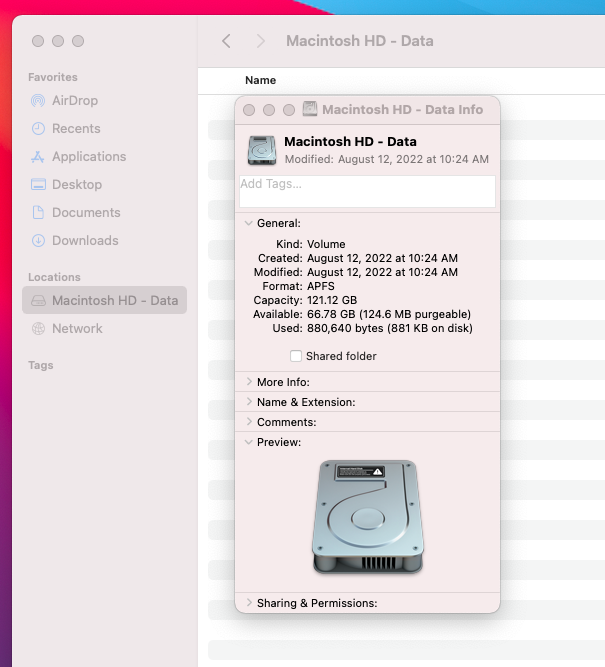This screenshot has width=605, height=667.
Task: Click the Tags section heading
Action: click(41, 365)
